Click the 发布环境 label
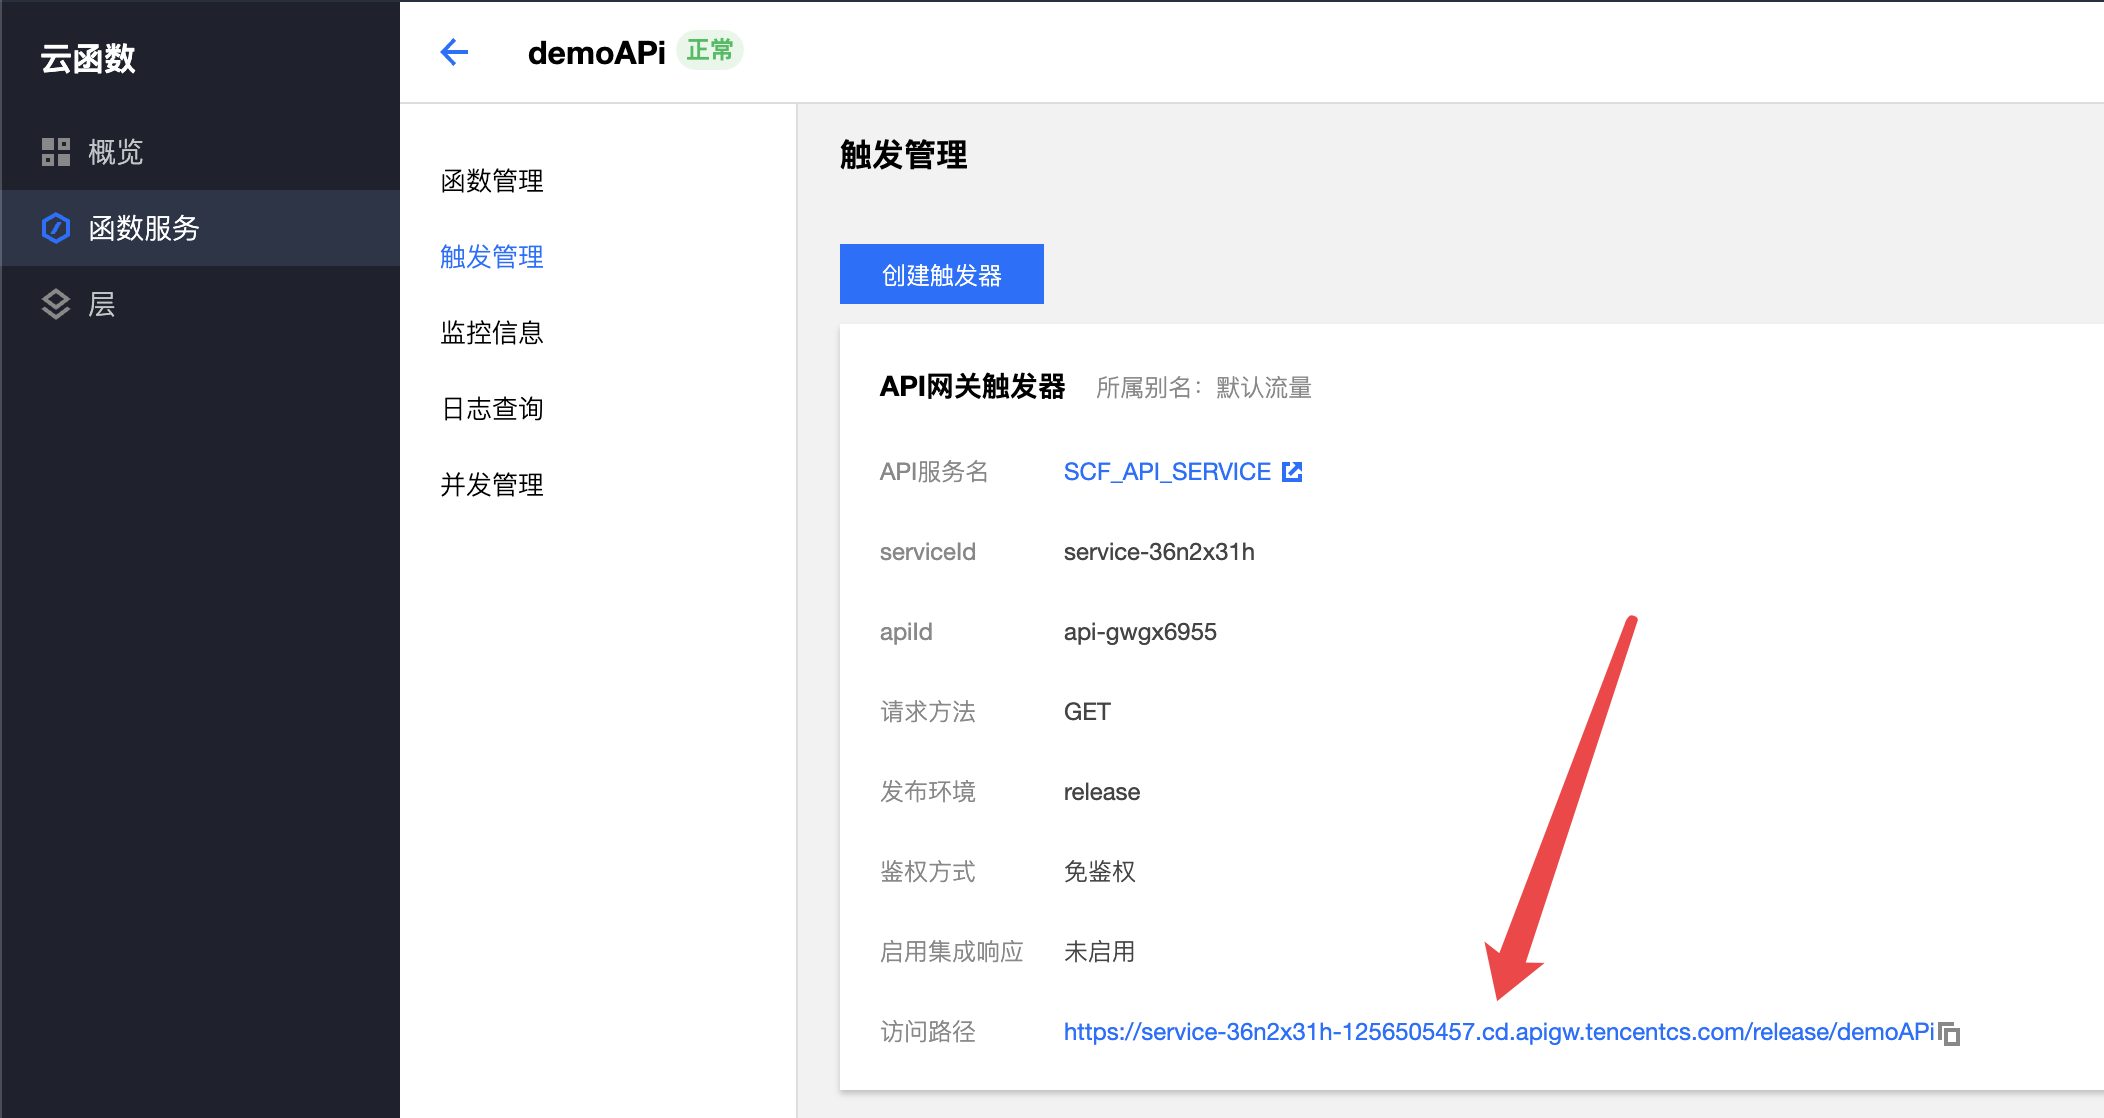 [928, 792]
